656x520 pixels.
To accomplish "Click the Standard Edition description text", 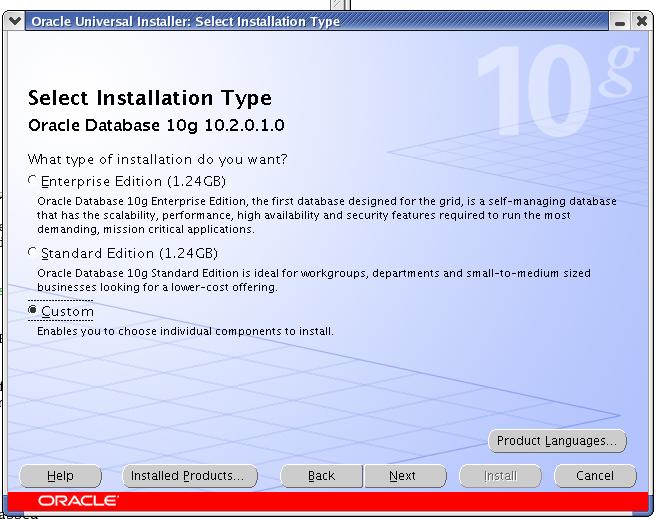I will [313, 280].
